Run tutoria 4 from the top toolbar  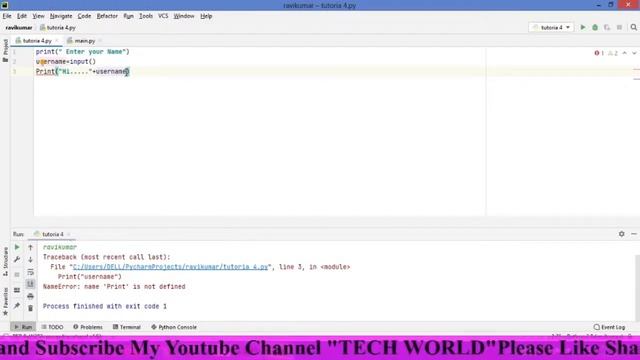(x=583, y=27)
